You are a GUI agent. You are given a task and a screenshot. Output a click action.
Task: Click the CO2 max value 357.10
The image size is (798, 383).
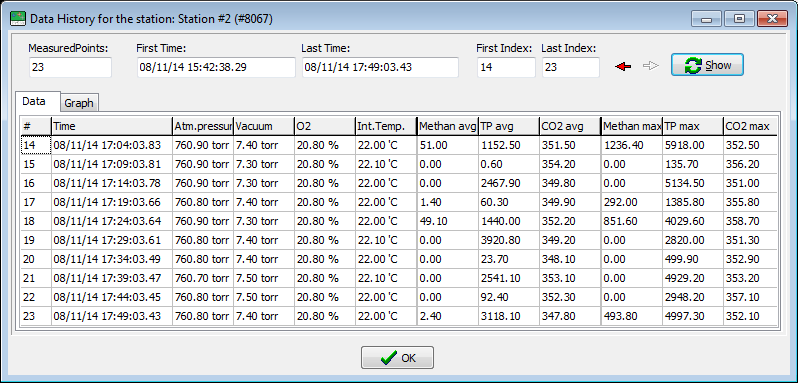(750, 297)
